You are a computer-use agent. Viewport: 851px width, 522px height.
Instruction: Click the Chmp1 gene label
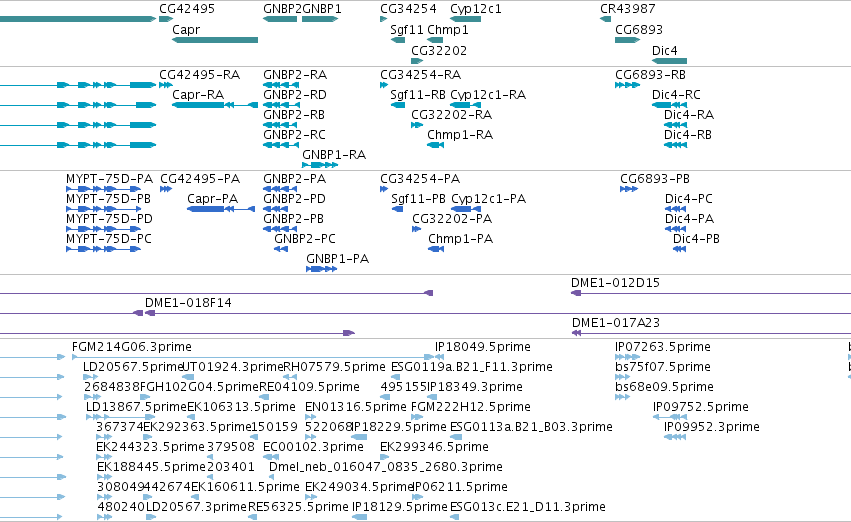447,30
